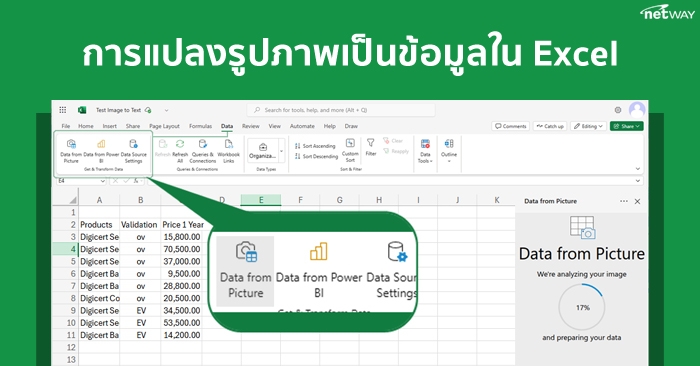
Task: Click the green Excel logo icon
Action: click(x=82, y=110)
